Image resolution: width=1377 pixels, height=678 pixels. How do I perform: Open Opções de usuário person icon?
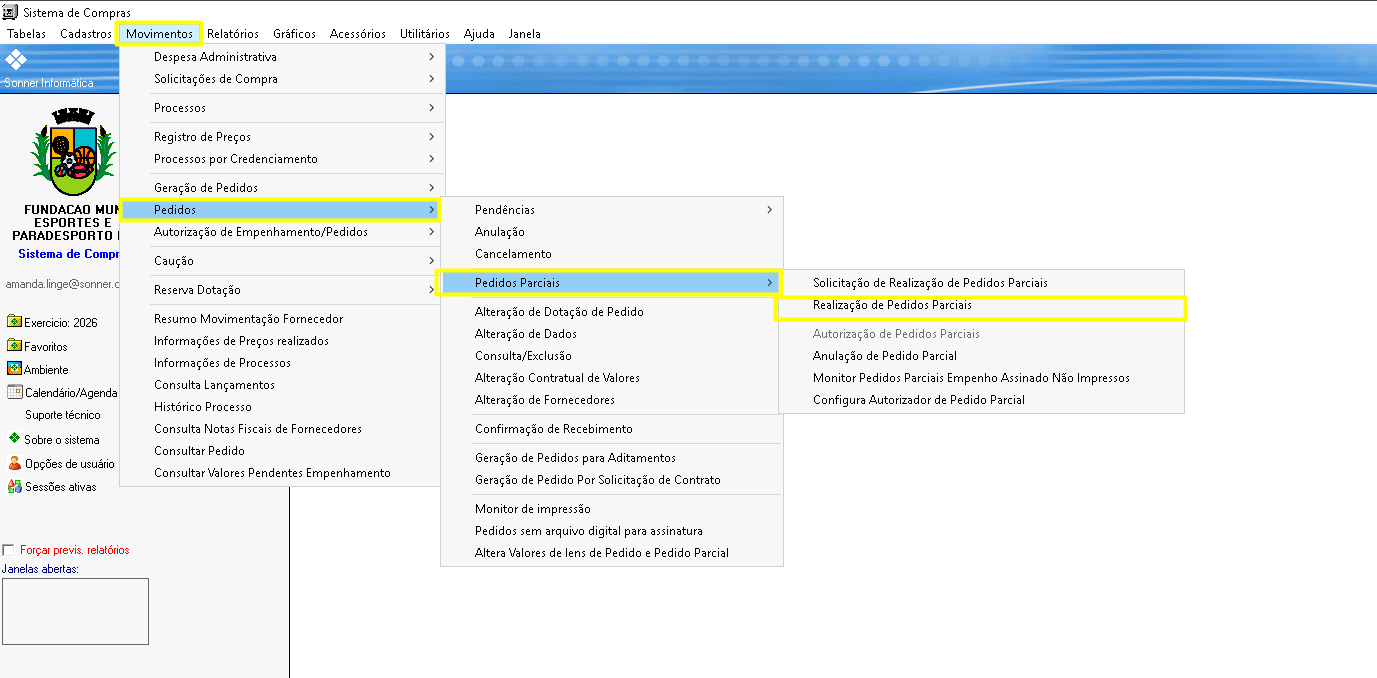coord(14,463)
